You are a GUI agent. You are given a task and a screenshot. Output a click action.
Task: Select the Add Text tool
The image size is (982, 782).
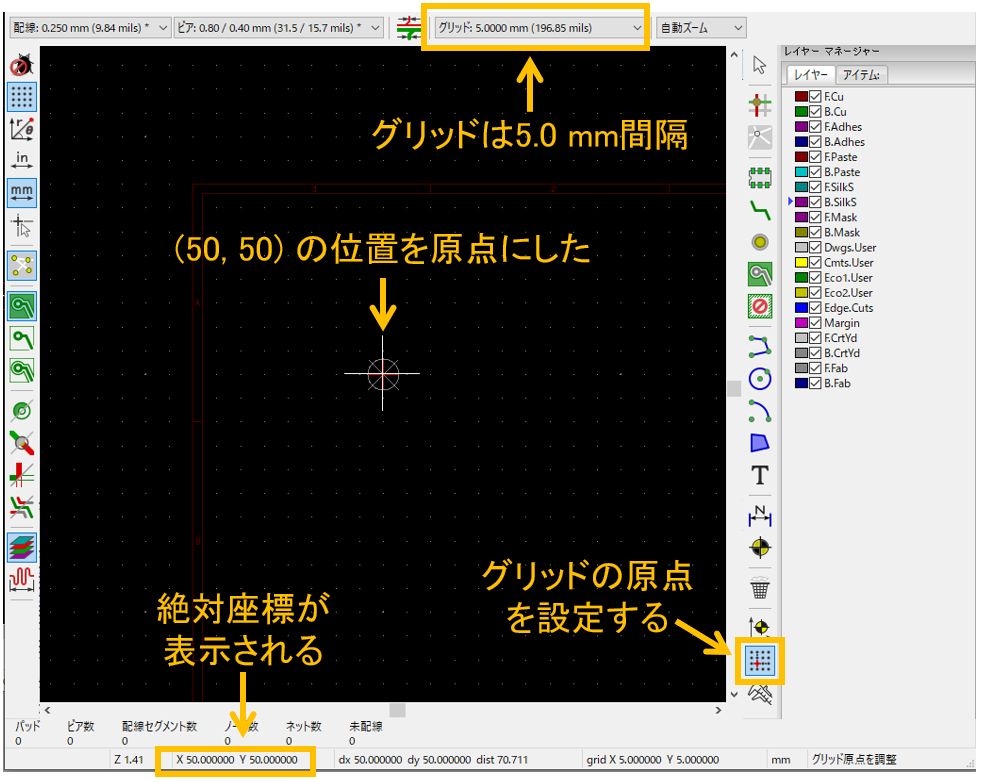pos(760,475)
